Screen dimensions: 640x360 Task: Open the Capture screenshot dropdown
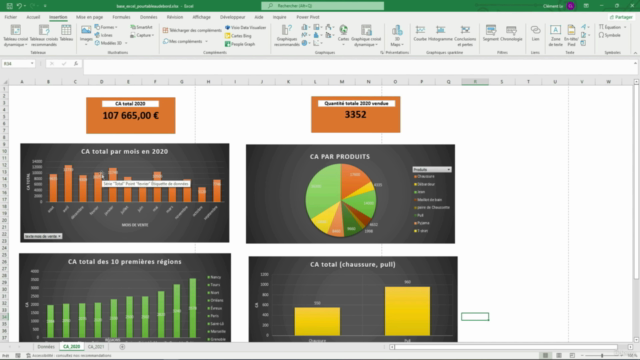(142, 35)
